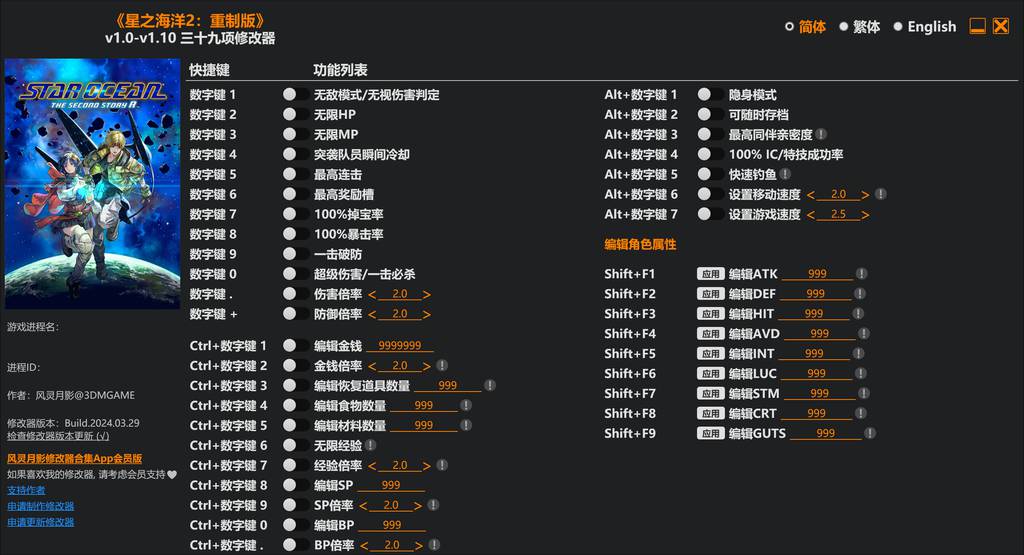Enable 可随时存档 toggle
Viewport: 1024px width, 555px height.
click(x=710, y=114)
